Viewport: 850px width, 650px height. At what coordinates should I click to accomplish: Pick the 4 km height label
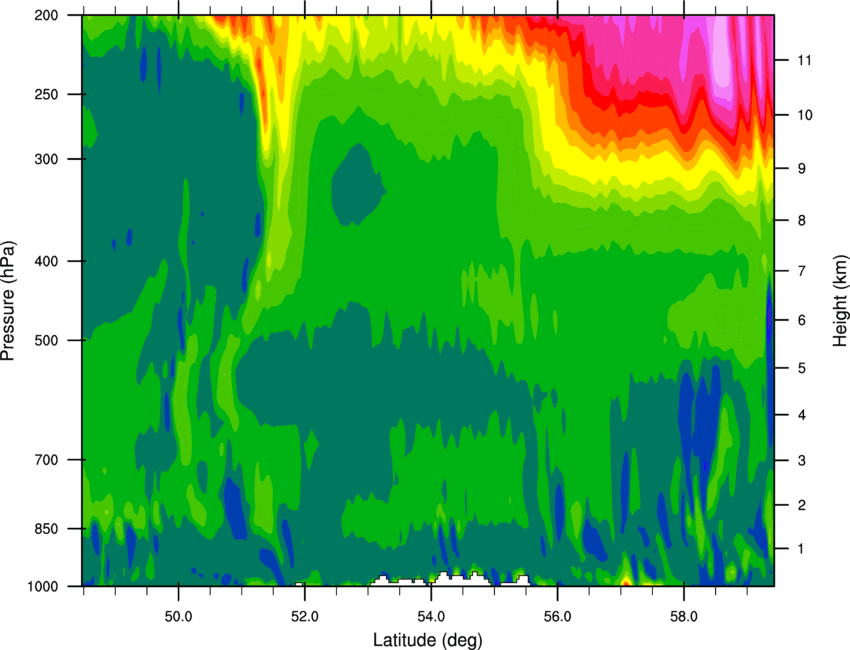(801, 415)
